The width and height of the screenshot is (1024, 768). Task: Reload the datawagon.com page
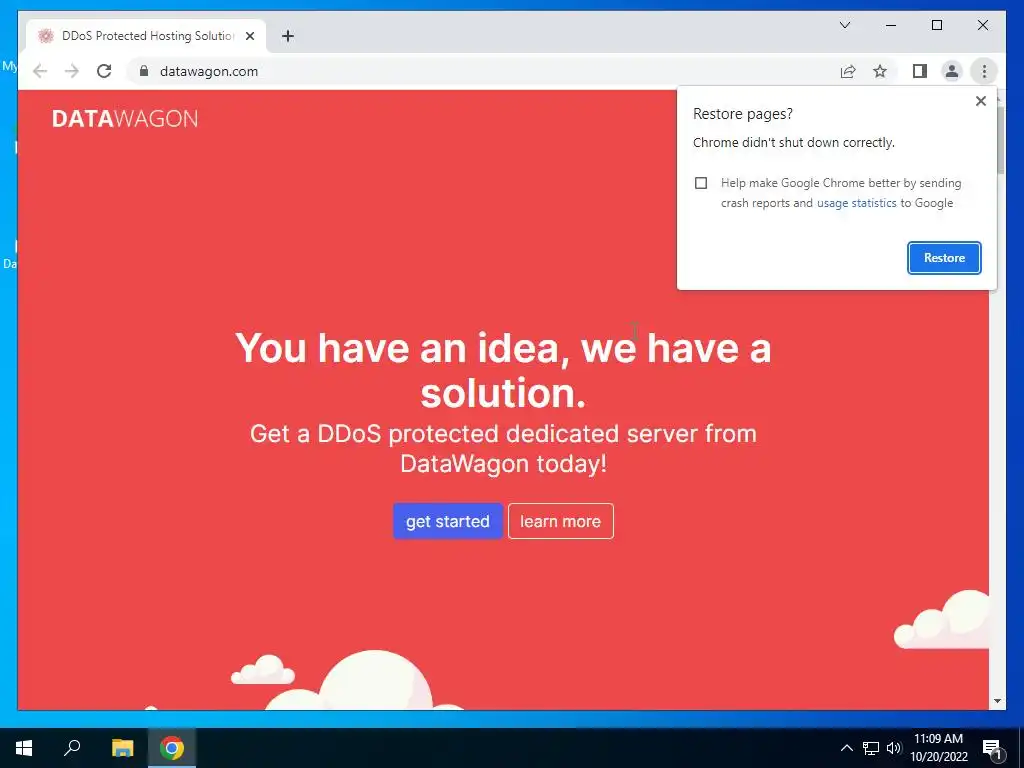pyautogui.click(x=104, y=71)
